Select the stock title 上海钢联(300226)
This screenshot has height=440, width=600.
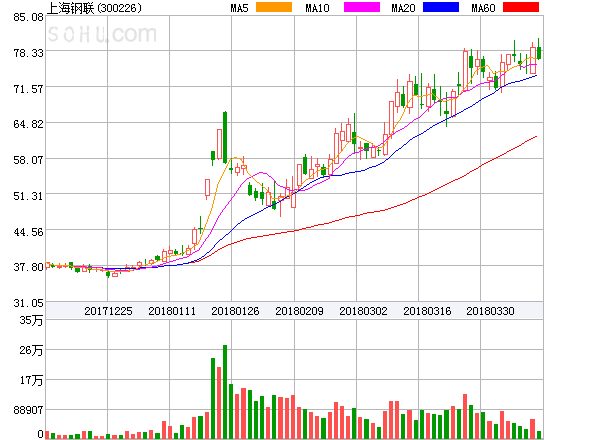coord(94,8)
